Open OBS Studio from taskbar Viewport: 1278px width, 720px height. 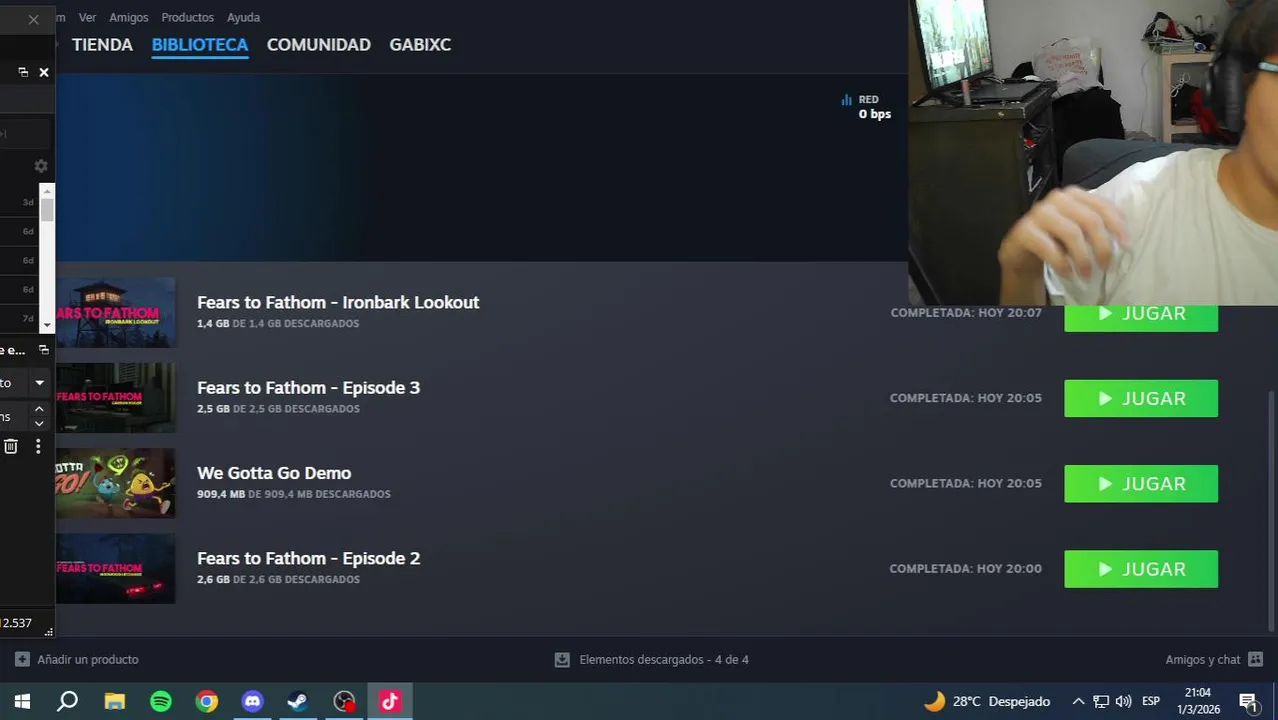tap(344, 701)
